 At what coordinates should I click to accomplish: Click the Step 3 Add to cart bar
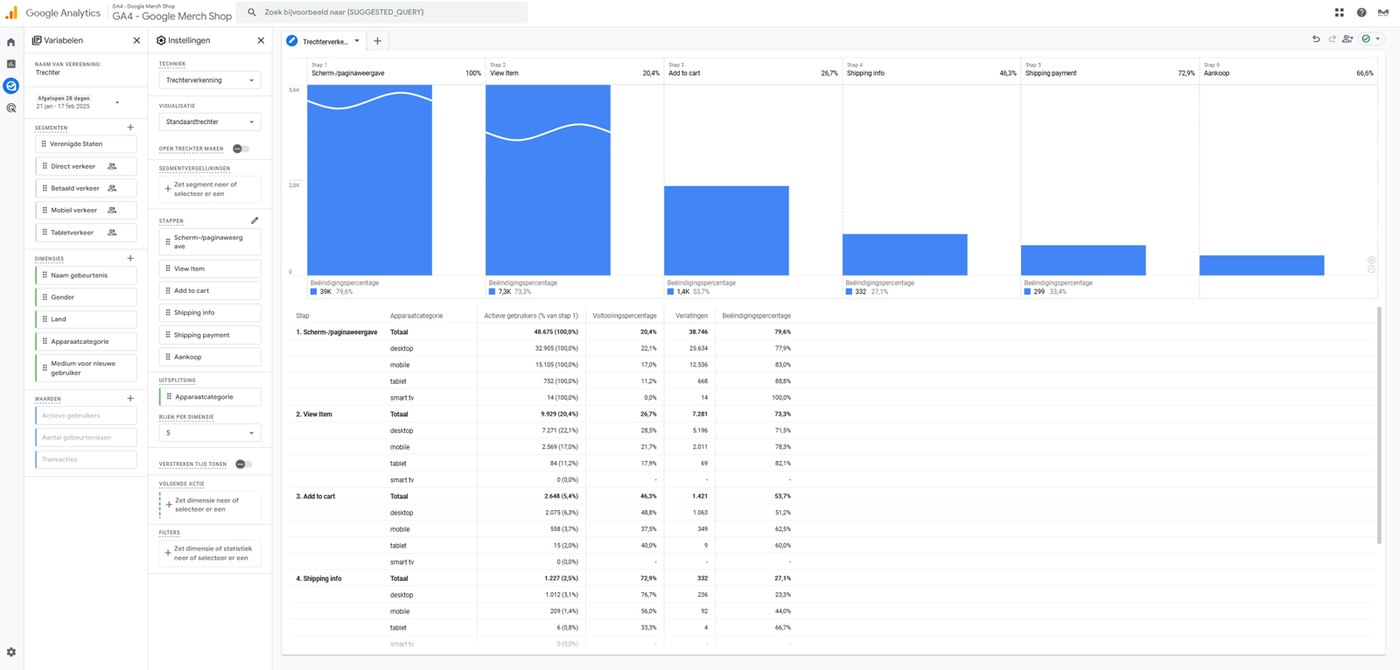pyautogui.click(x=726, y=230)
